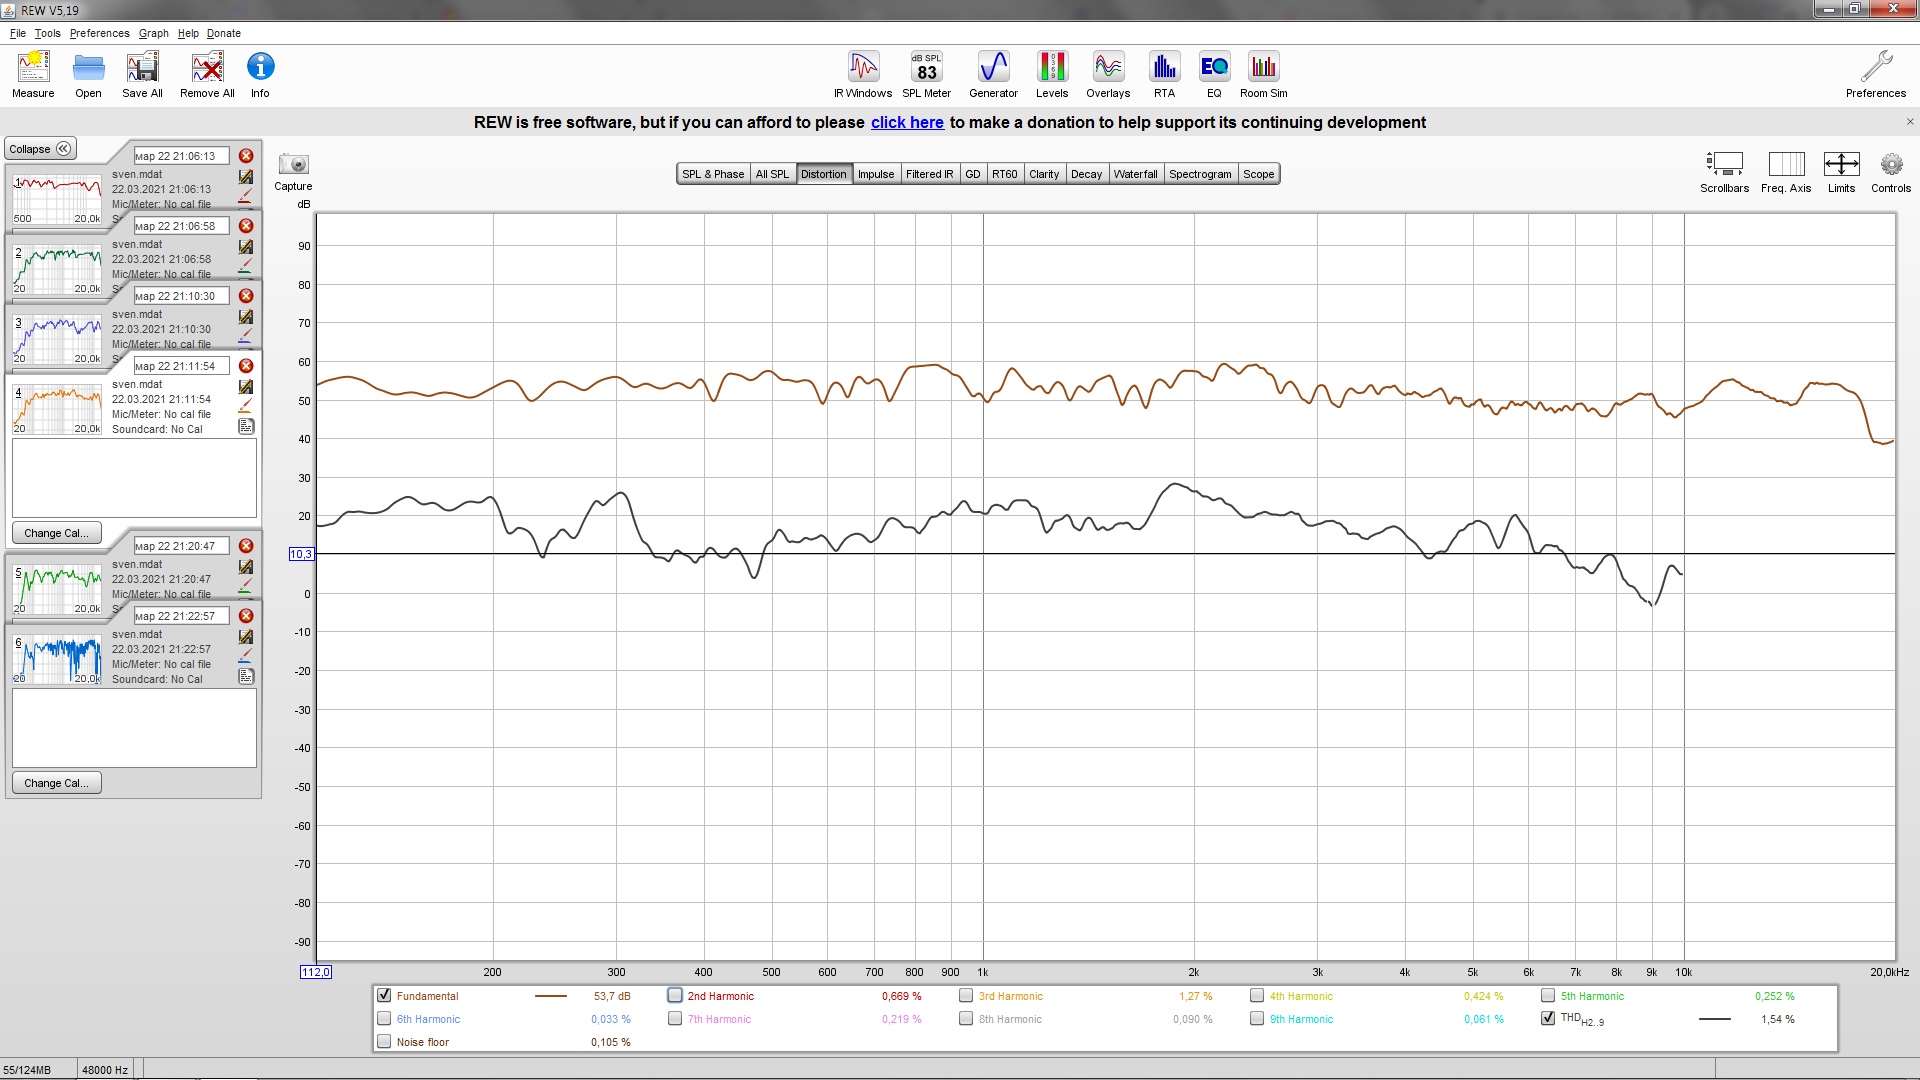Open the Preferences menu
This screenshot has width=1920, height=1080.
coord(99,33)
